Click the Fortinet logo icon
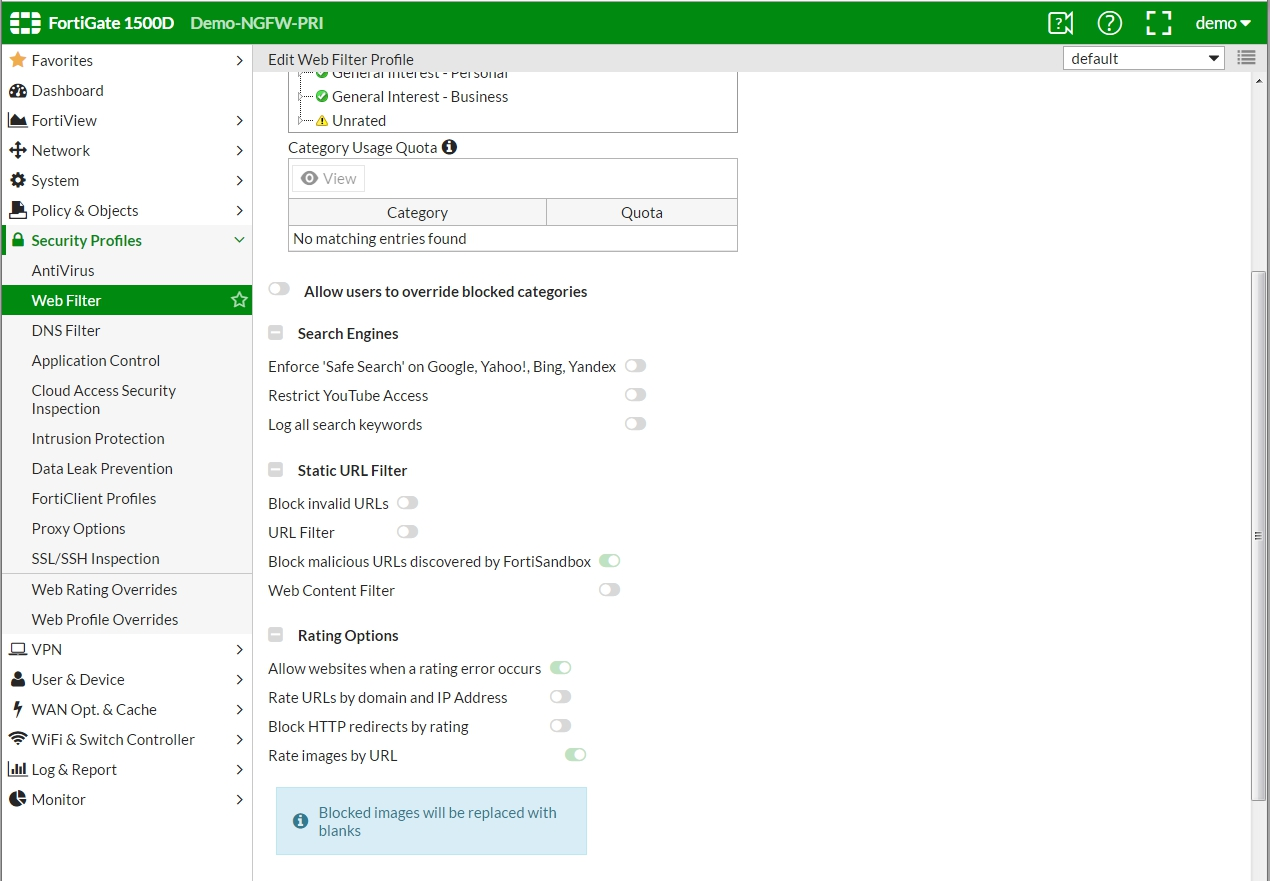Screen dimensions: 1270x881 [25, 23]
